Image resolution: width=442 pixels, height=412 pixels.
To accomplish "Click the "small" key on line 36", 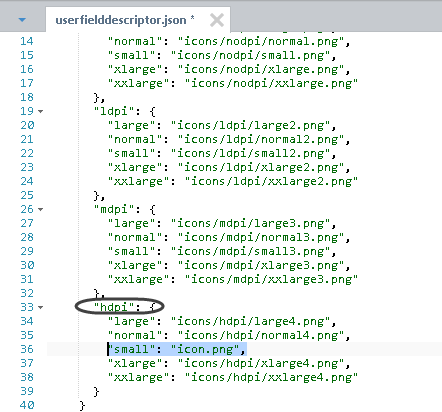I will [131, 349].
